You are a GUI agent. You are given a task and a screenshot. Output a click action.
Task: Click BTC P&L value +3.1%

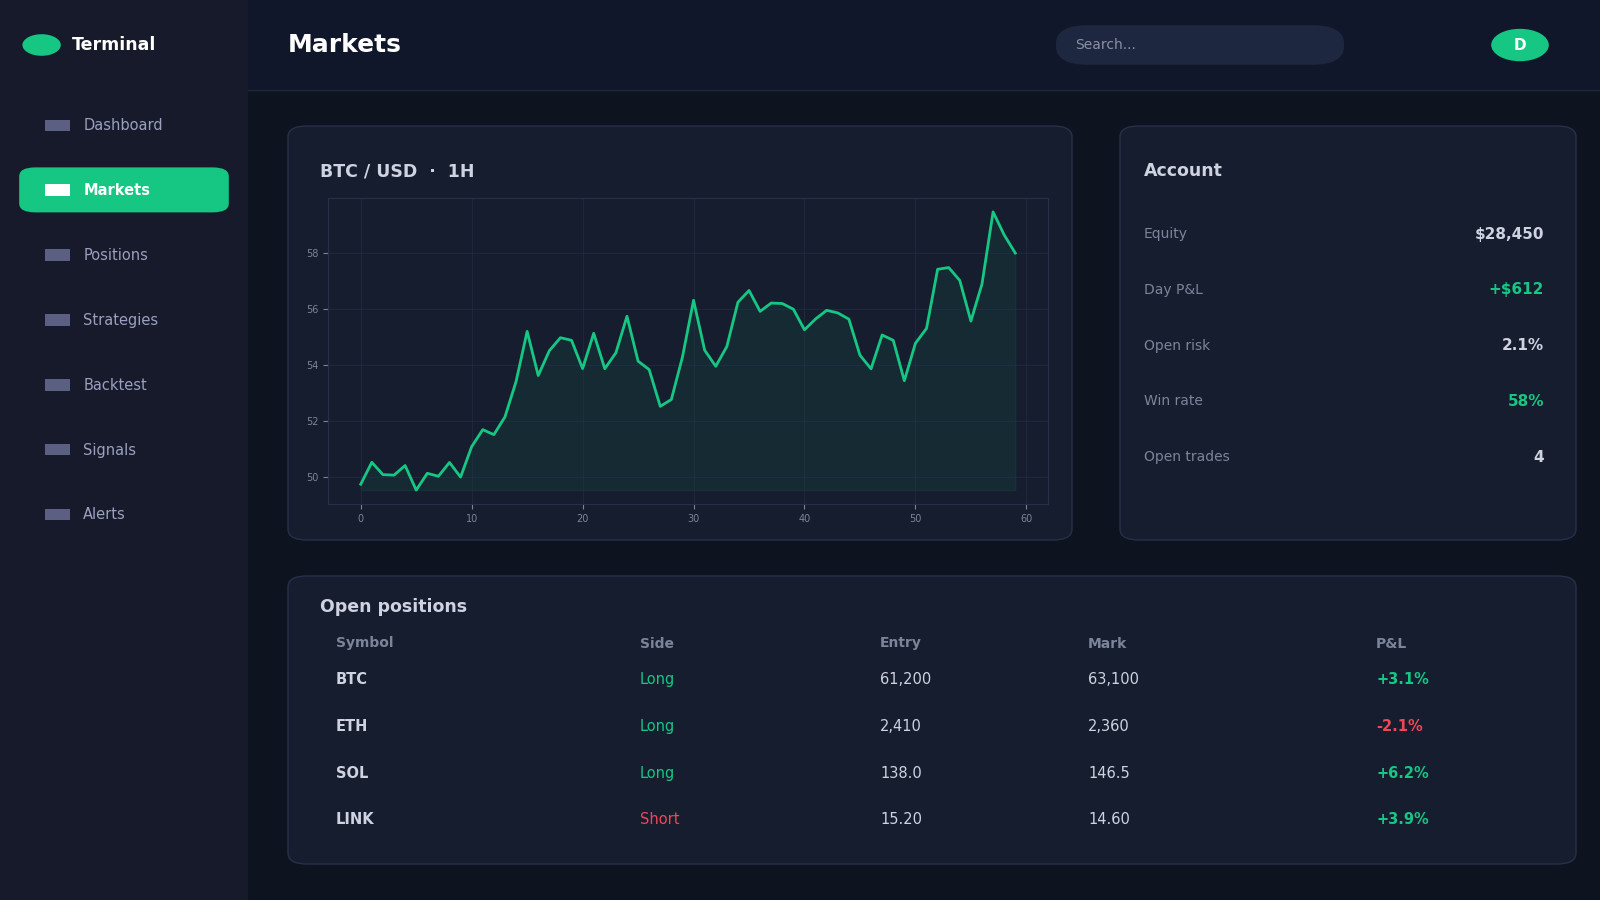point(1402,680)
